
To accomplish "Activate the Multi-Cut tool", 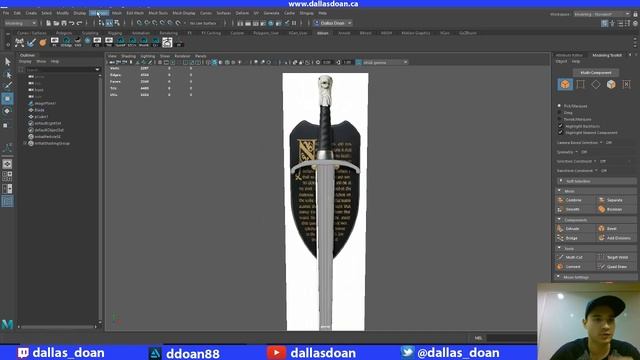I will (574, 257).
